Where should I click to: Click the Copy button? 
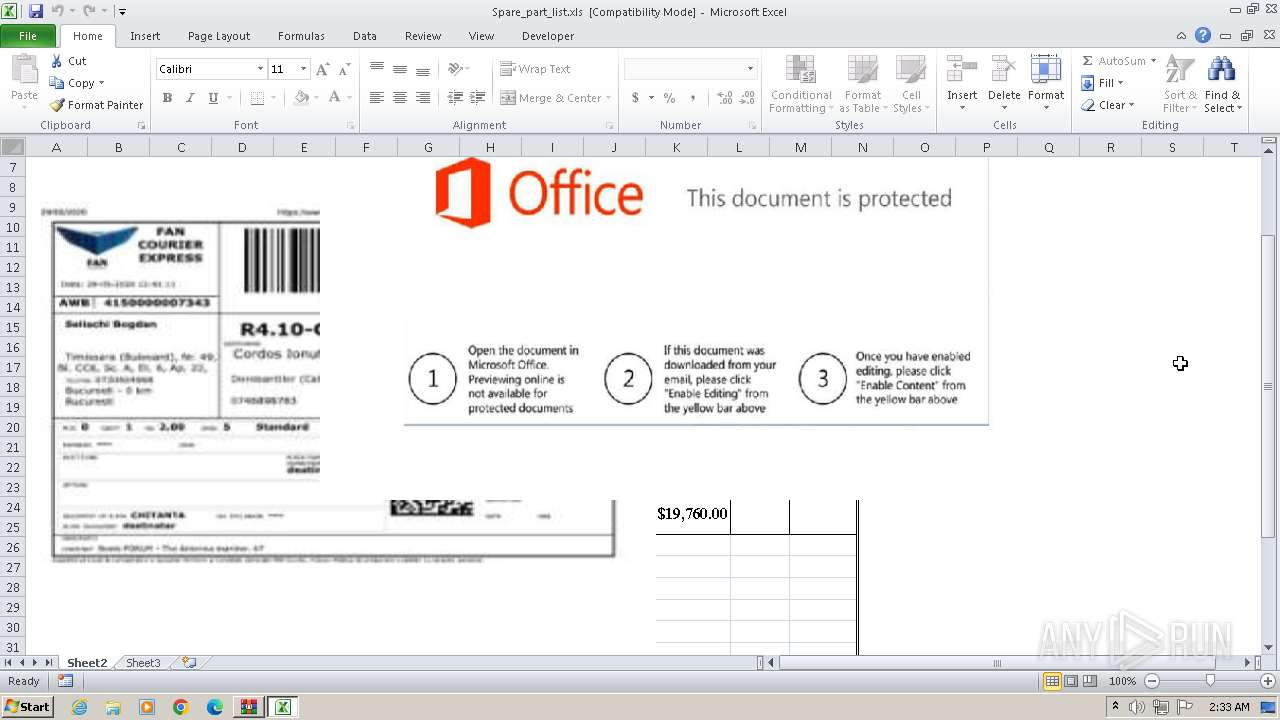click(77, 83)
